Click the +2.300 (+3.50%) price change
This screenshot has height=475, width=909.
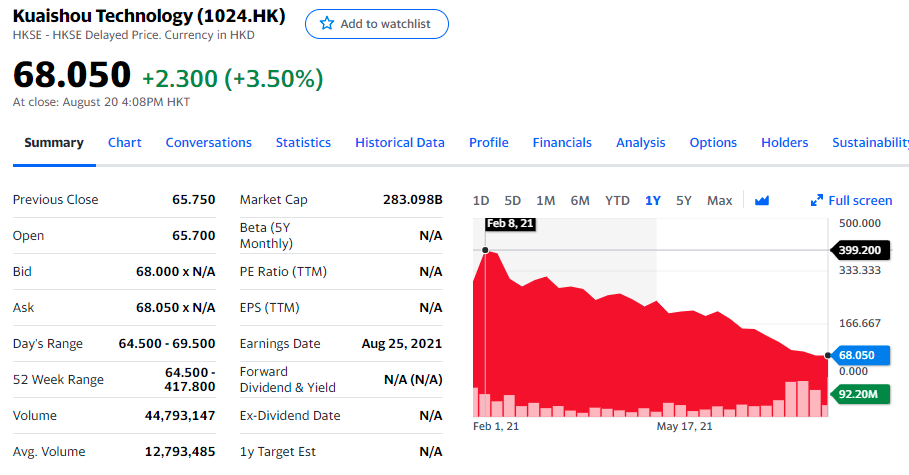(232, 78)
